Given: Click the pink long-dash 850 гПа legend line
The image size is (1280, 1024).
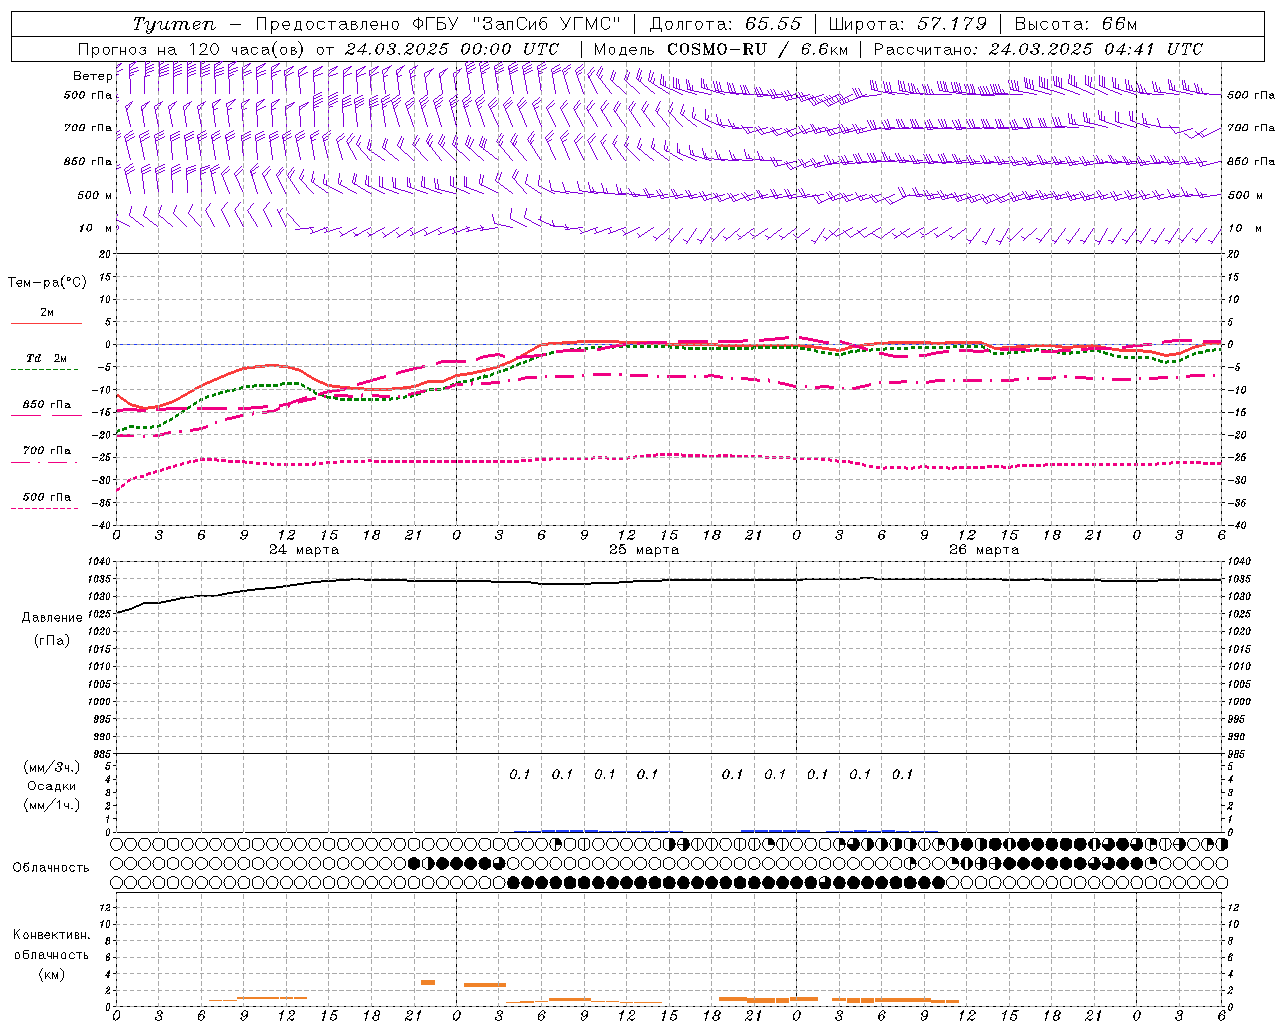Looking at the screenshot, I should pos(46,415).
